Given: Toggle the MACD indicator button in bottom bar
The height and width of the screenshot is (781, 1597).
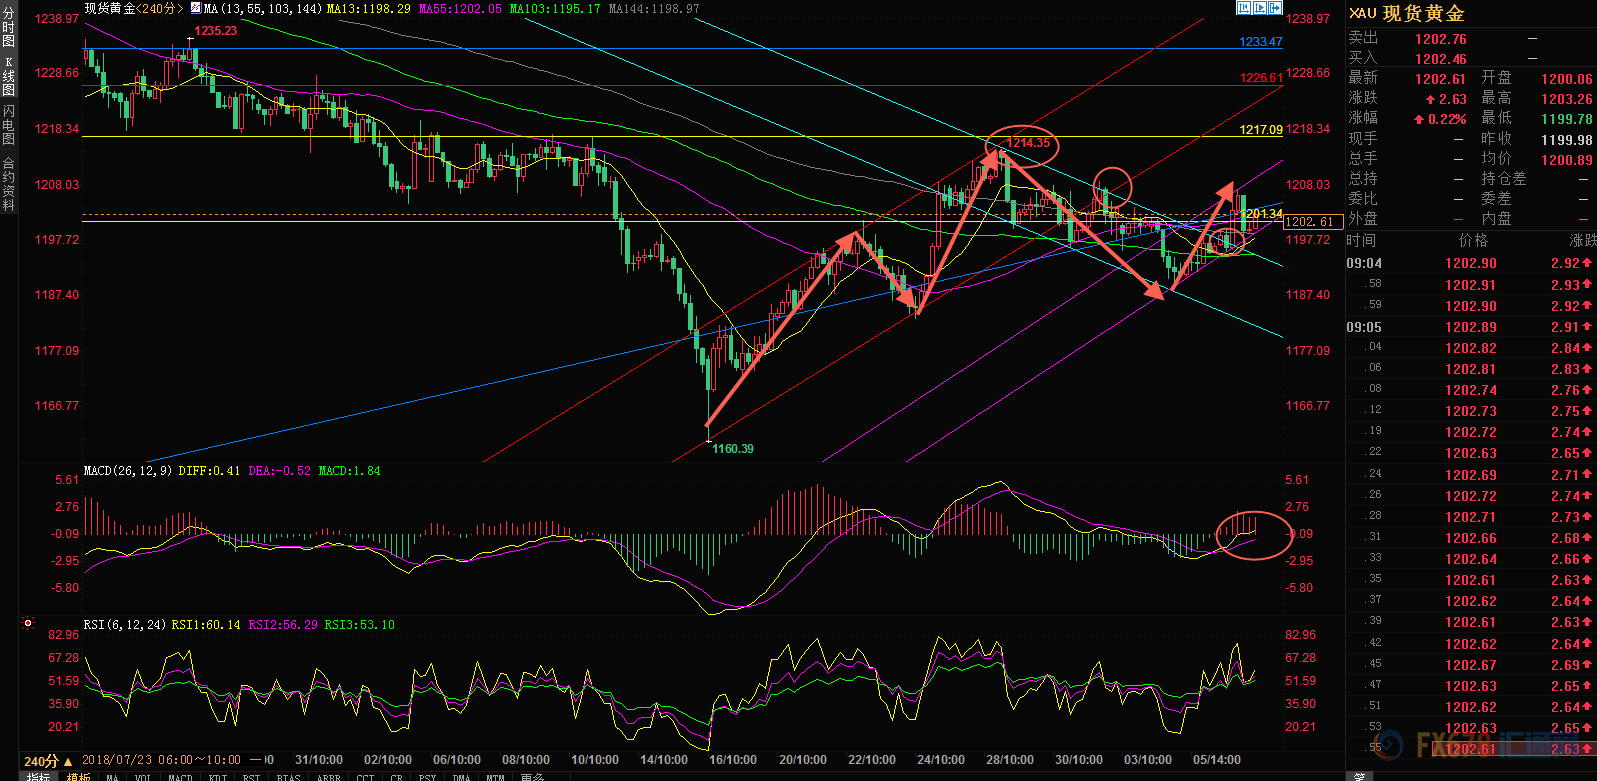Looking at the screenshot, I should pyautogui.click(x=180, y=777).
